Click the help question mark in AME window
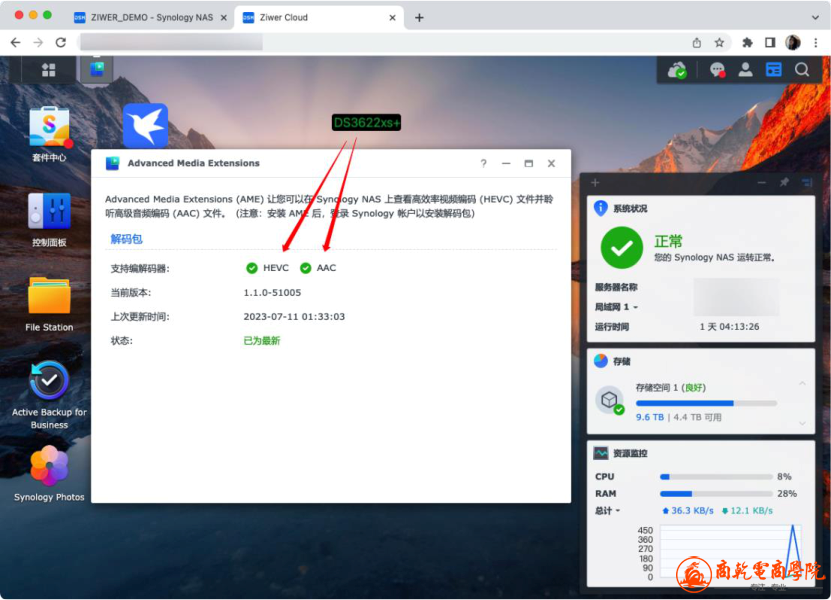The height and width of the screenshot is (600, 831). [x=483, y=163]
